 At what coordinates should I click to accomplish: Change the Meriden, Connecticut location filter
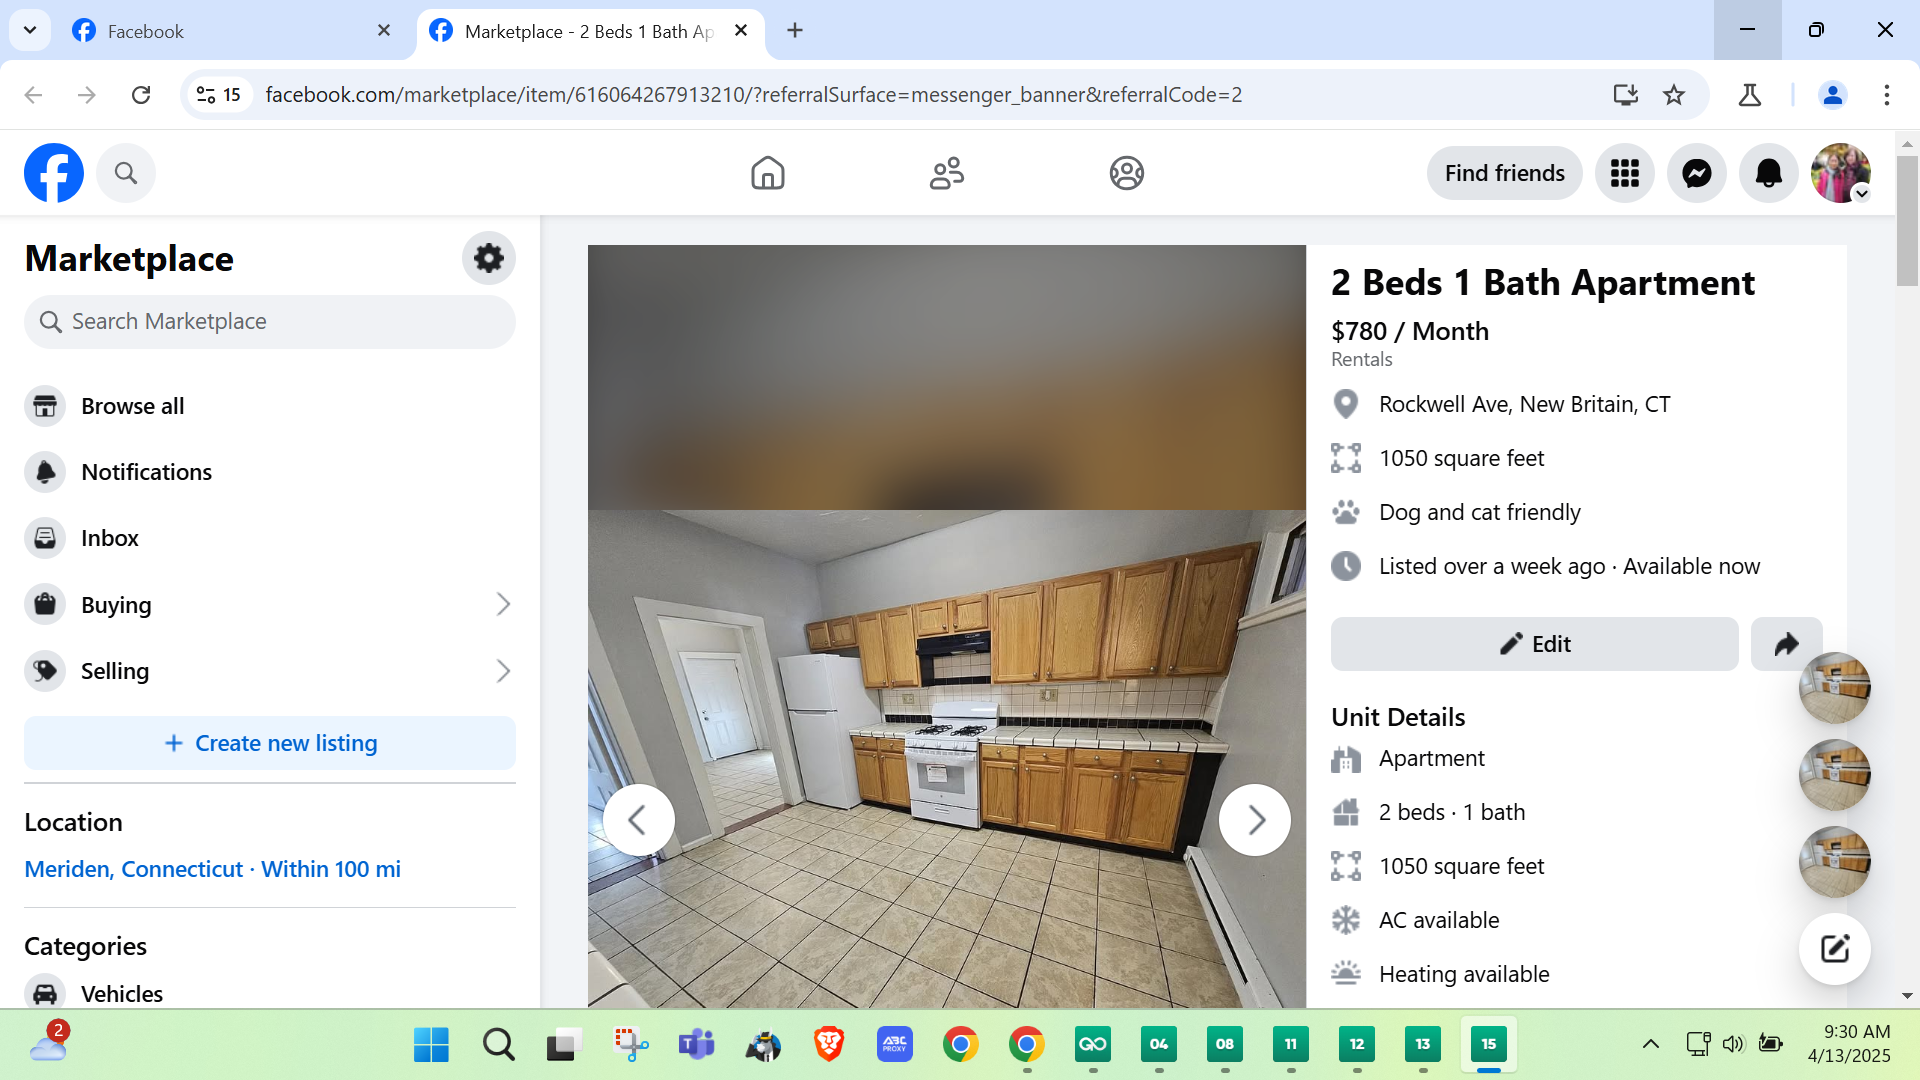(x=212, y=869)
